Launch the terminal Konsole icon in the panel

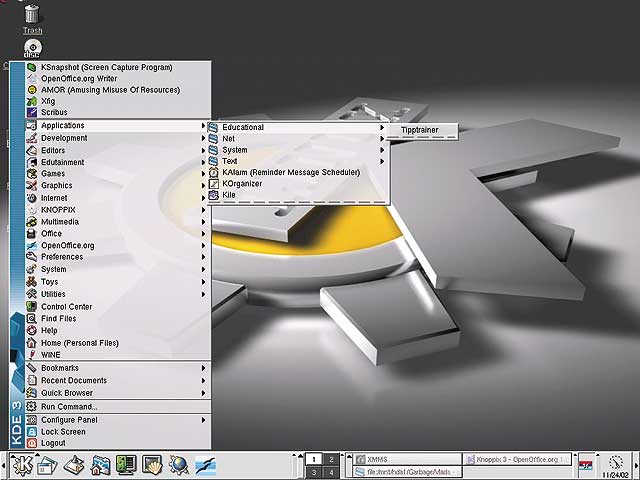click(x=126, y=465)
